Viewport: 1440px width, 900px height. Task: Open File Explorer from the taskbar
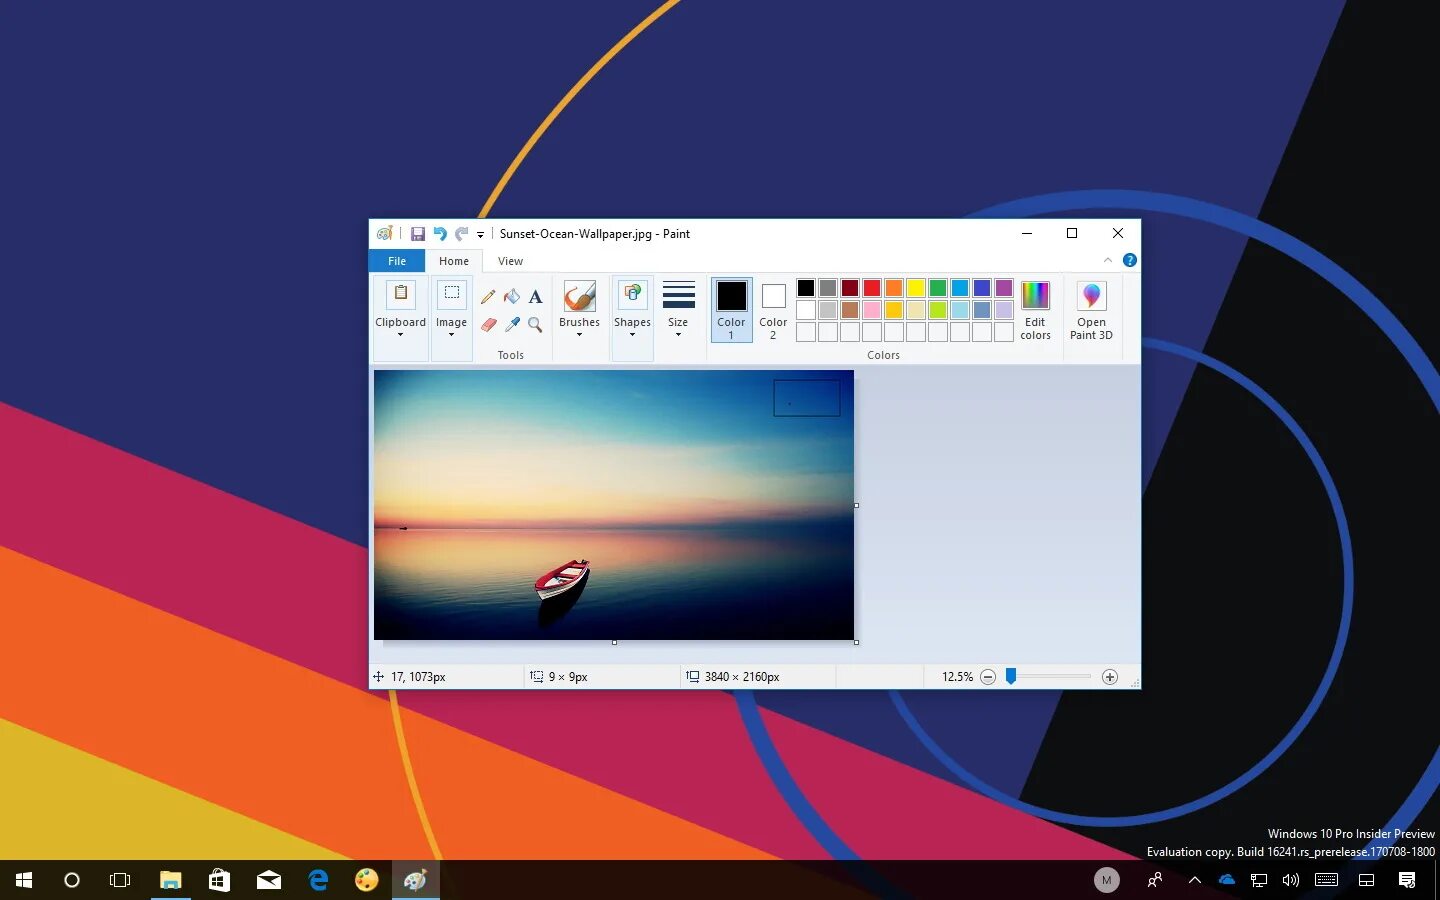click(170, 880)
